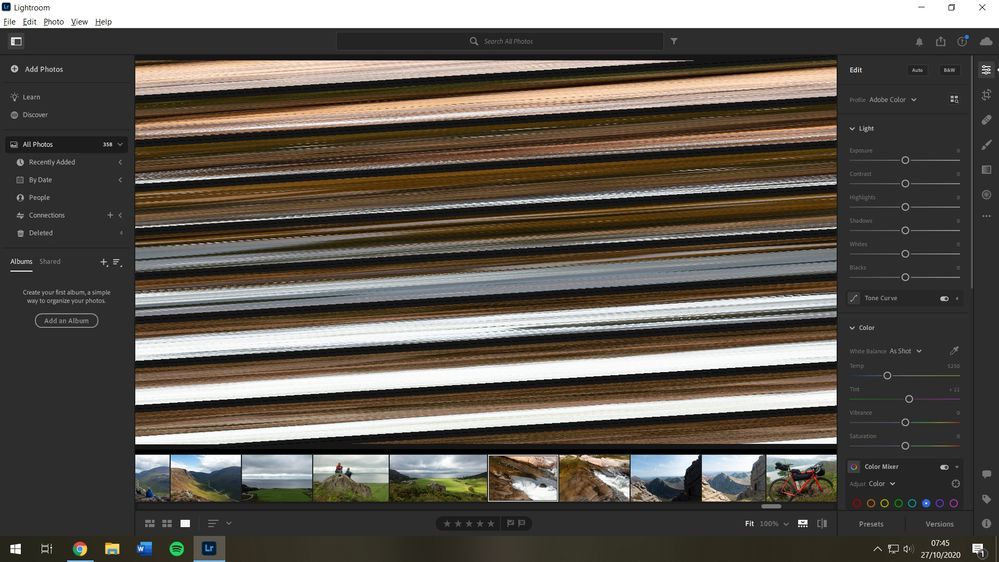Expand the All Photos chevron
Image resolution: width=999 pixels, height=562 pixels.
pyautogui.click(x=120, y=145)
